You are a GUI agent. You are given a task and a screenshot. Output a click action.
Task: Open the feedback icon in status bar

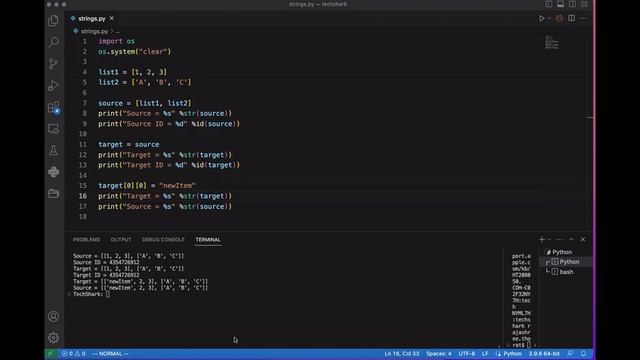(570, 354)
